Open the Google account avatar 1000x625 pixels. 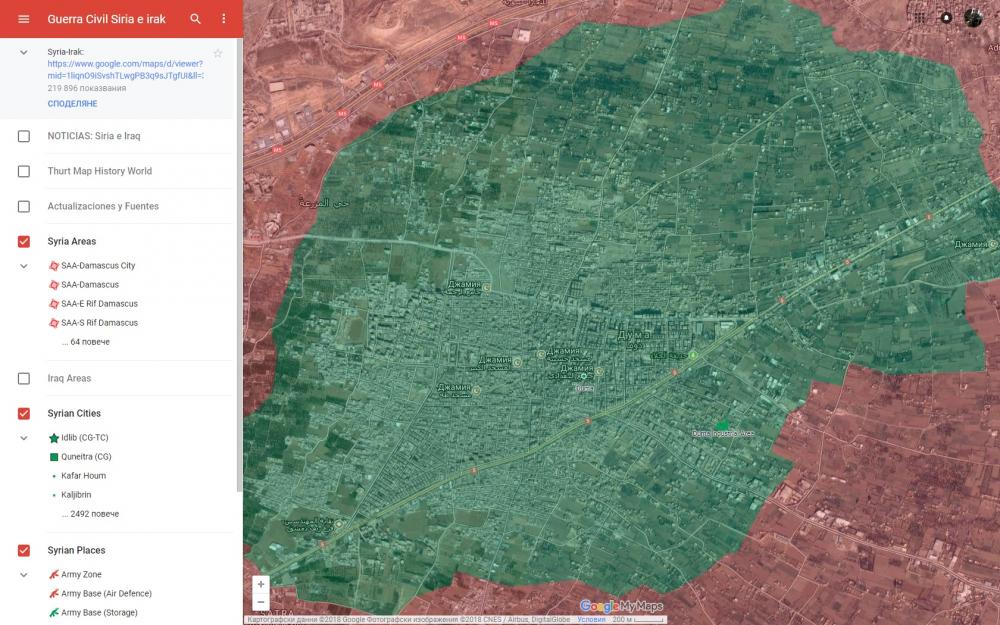[973, 17]
